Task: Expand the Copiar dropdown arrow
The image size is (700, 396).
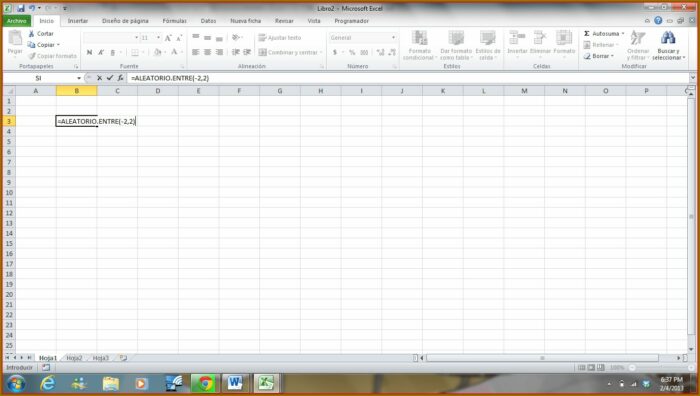Action: point(58,45)
